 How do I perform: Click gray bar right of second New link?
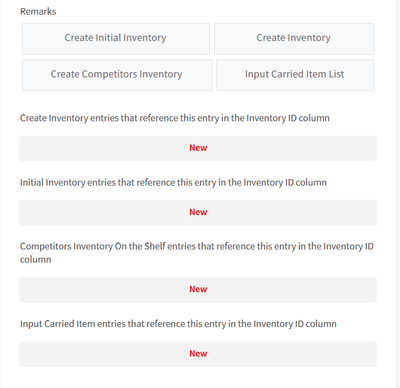292,212
